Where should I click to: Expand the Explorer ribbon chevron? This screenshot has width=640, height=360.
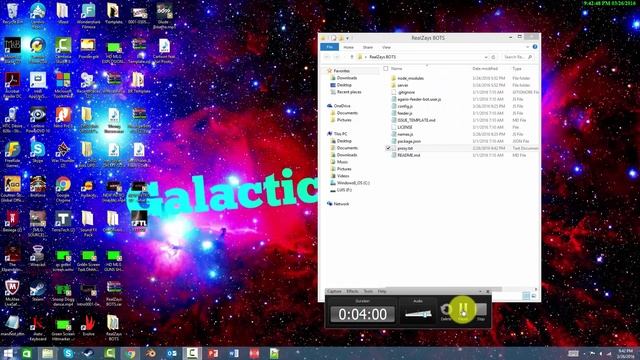coord(528,47)
